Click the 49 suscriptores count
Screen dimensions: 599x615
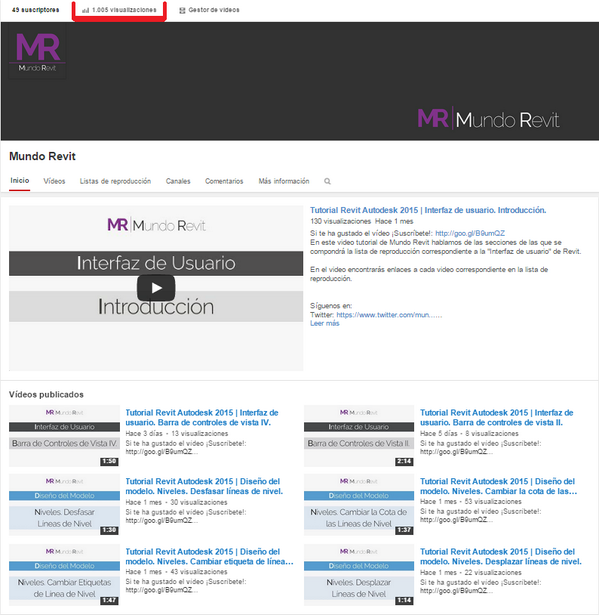click(36, 10)
